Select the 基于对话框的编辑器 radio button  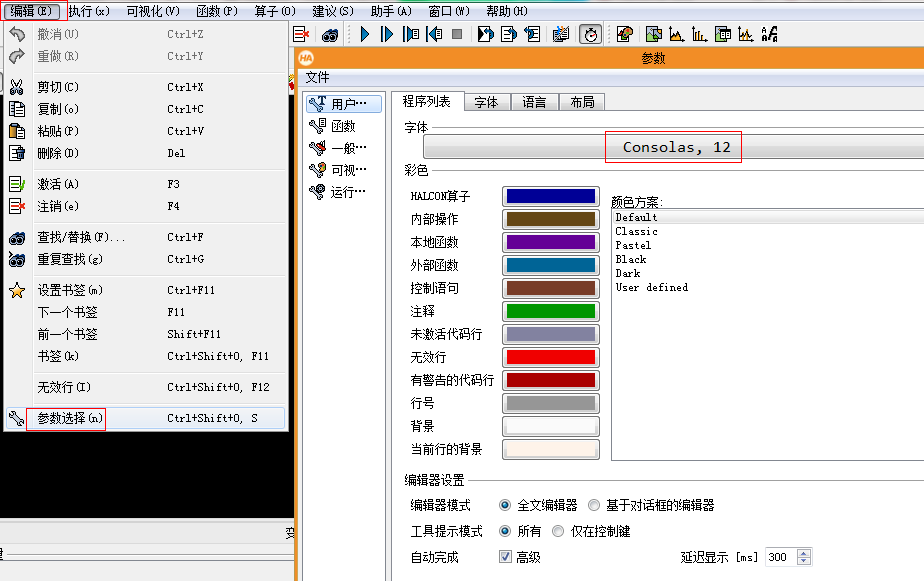(x=594, y=505)
